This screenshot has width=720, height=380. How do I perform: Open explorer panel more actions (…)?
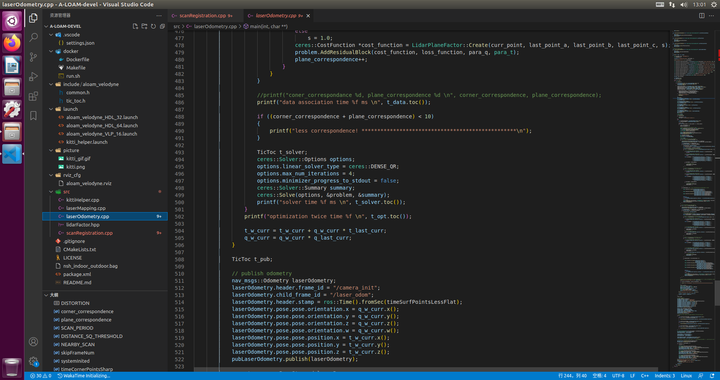point(159,16)
